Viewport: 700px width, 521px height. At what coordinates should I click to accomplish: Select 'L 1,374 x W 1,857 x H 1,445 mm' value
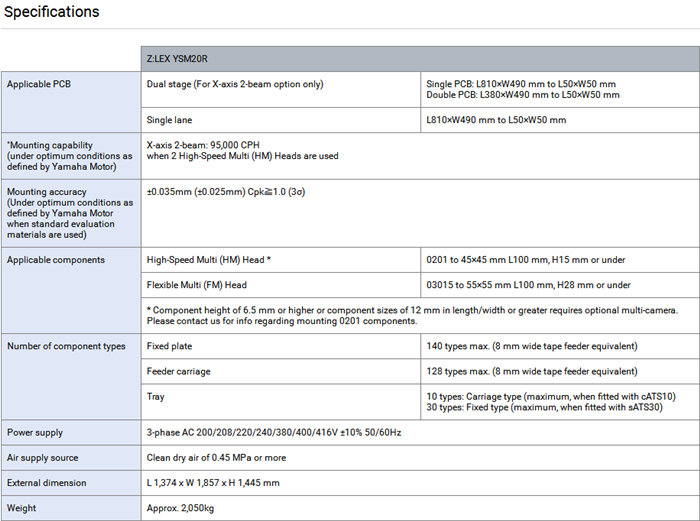point(213,483)
